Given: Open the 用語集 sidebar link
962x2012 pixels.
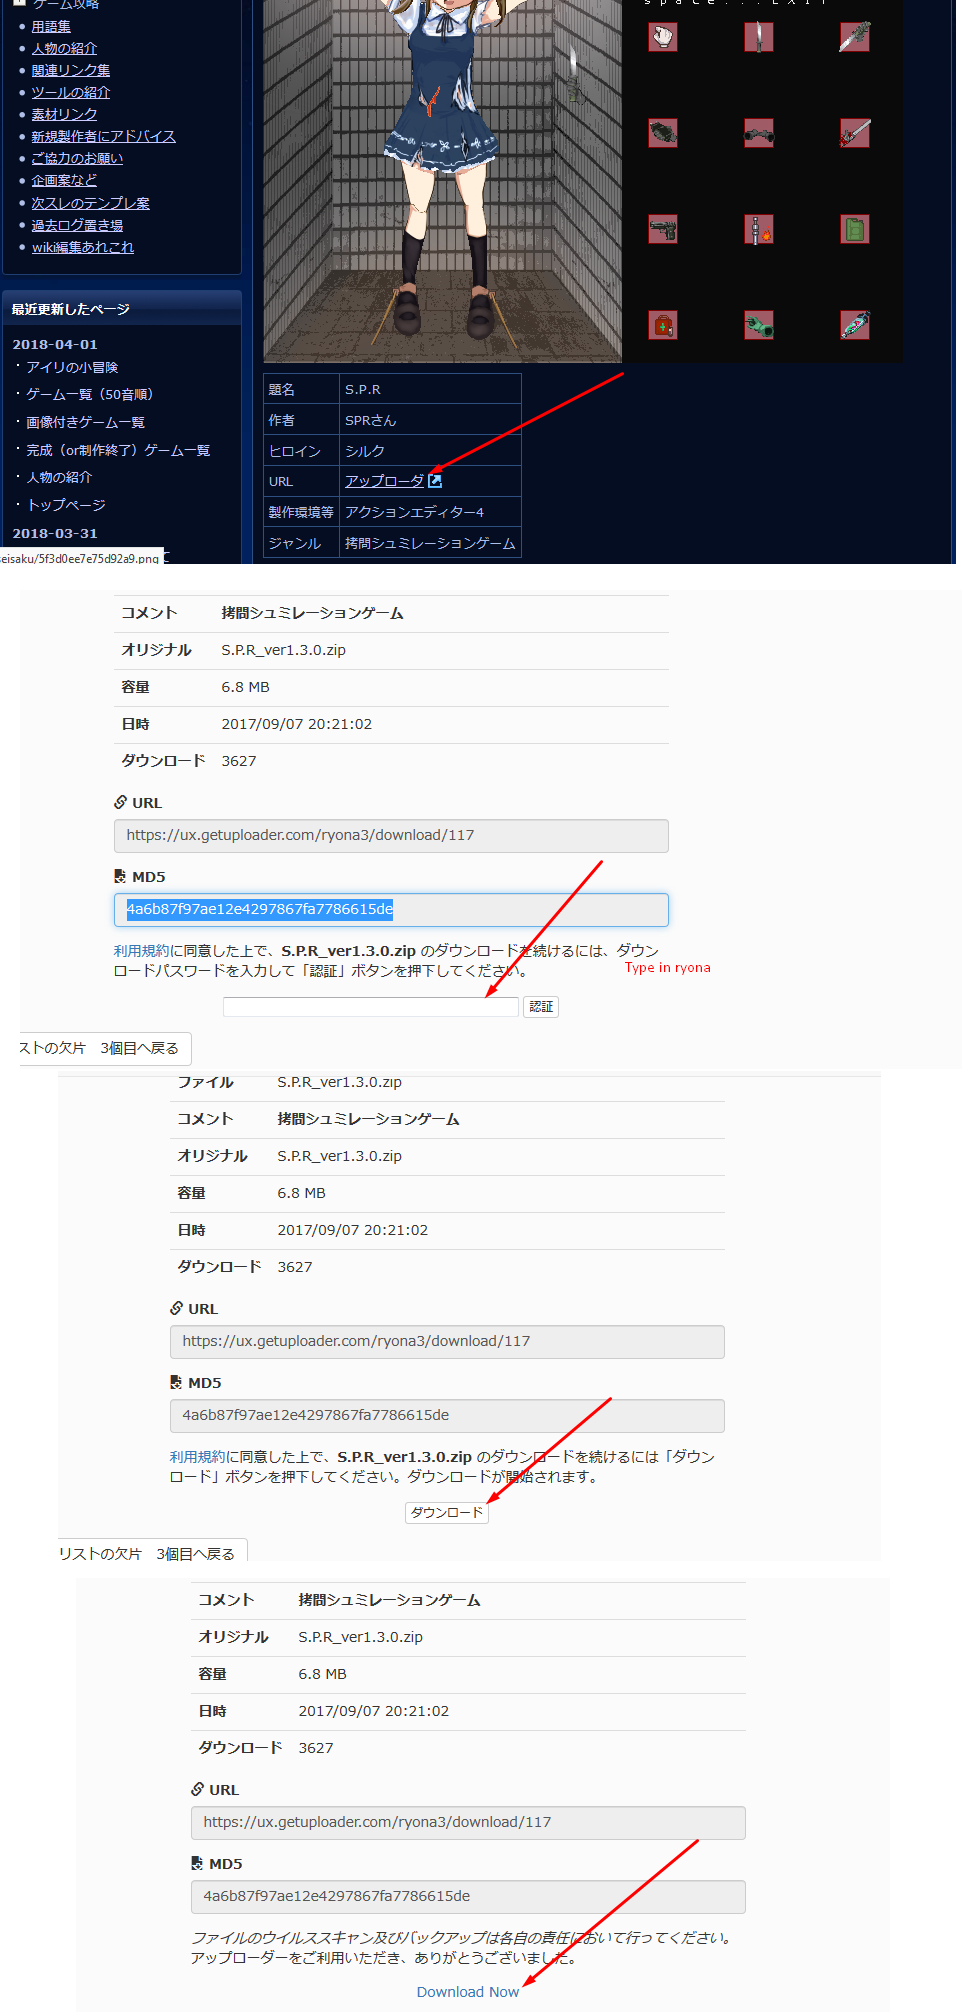Looking at the screenshot, I should pyautogui.click(x=51, y=27).
